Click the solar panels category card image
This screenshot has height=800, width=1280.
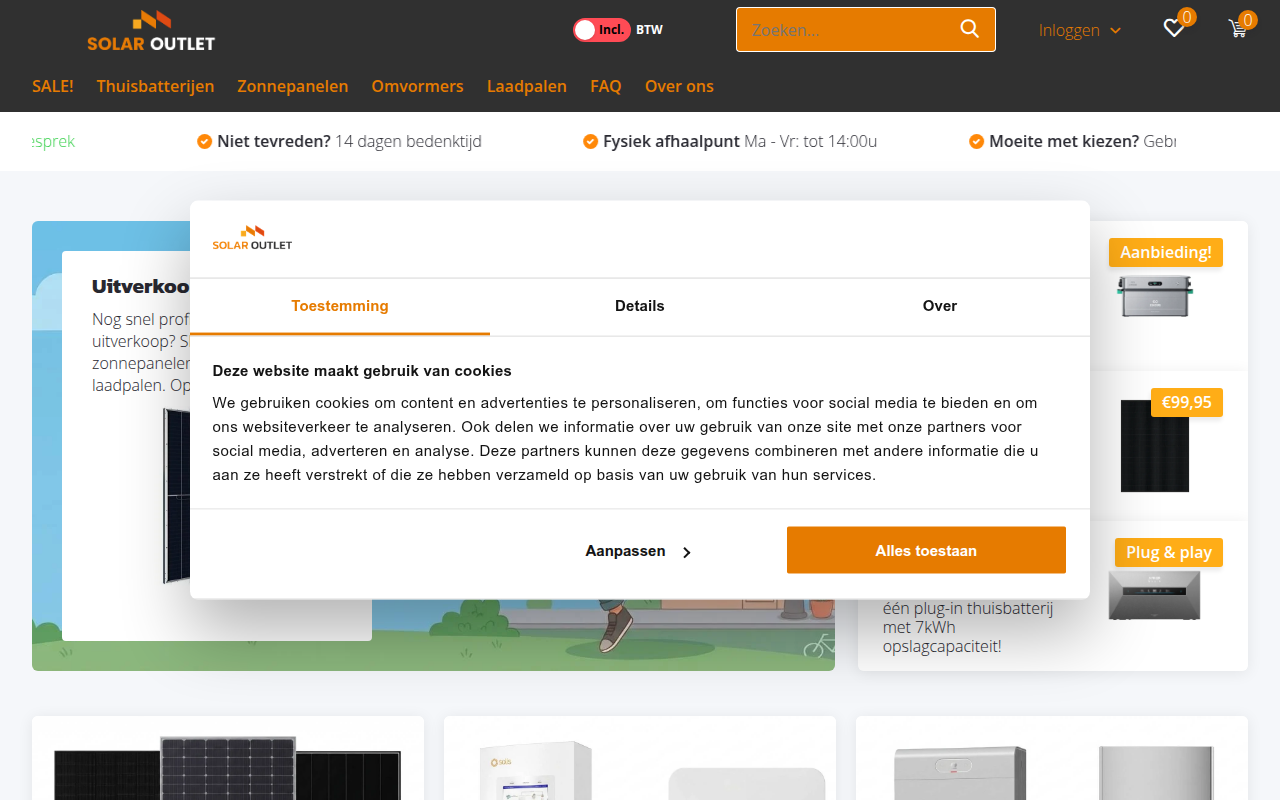[x=228, y=768]
